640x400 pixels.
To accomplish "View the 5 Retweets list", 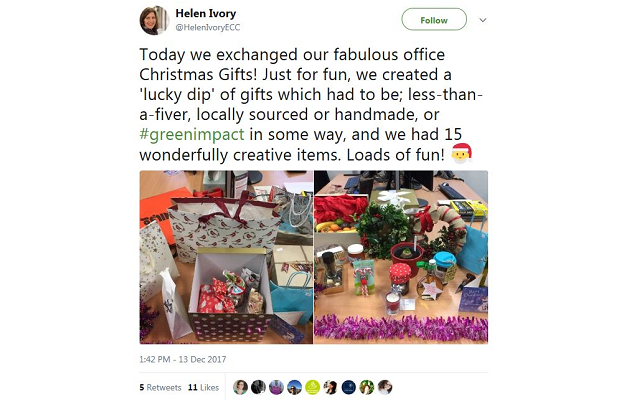I will coord(163,387).
